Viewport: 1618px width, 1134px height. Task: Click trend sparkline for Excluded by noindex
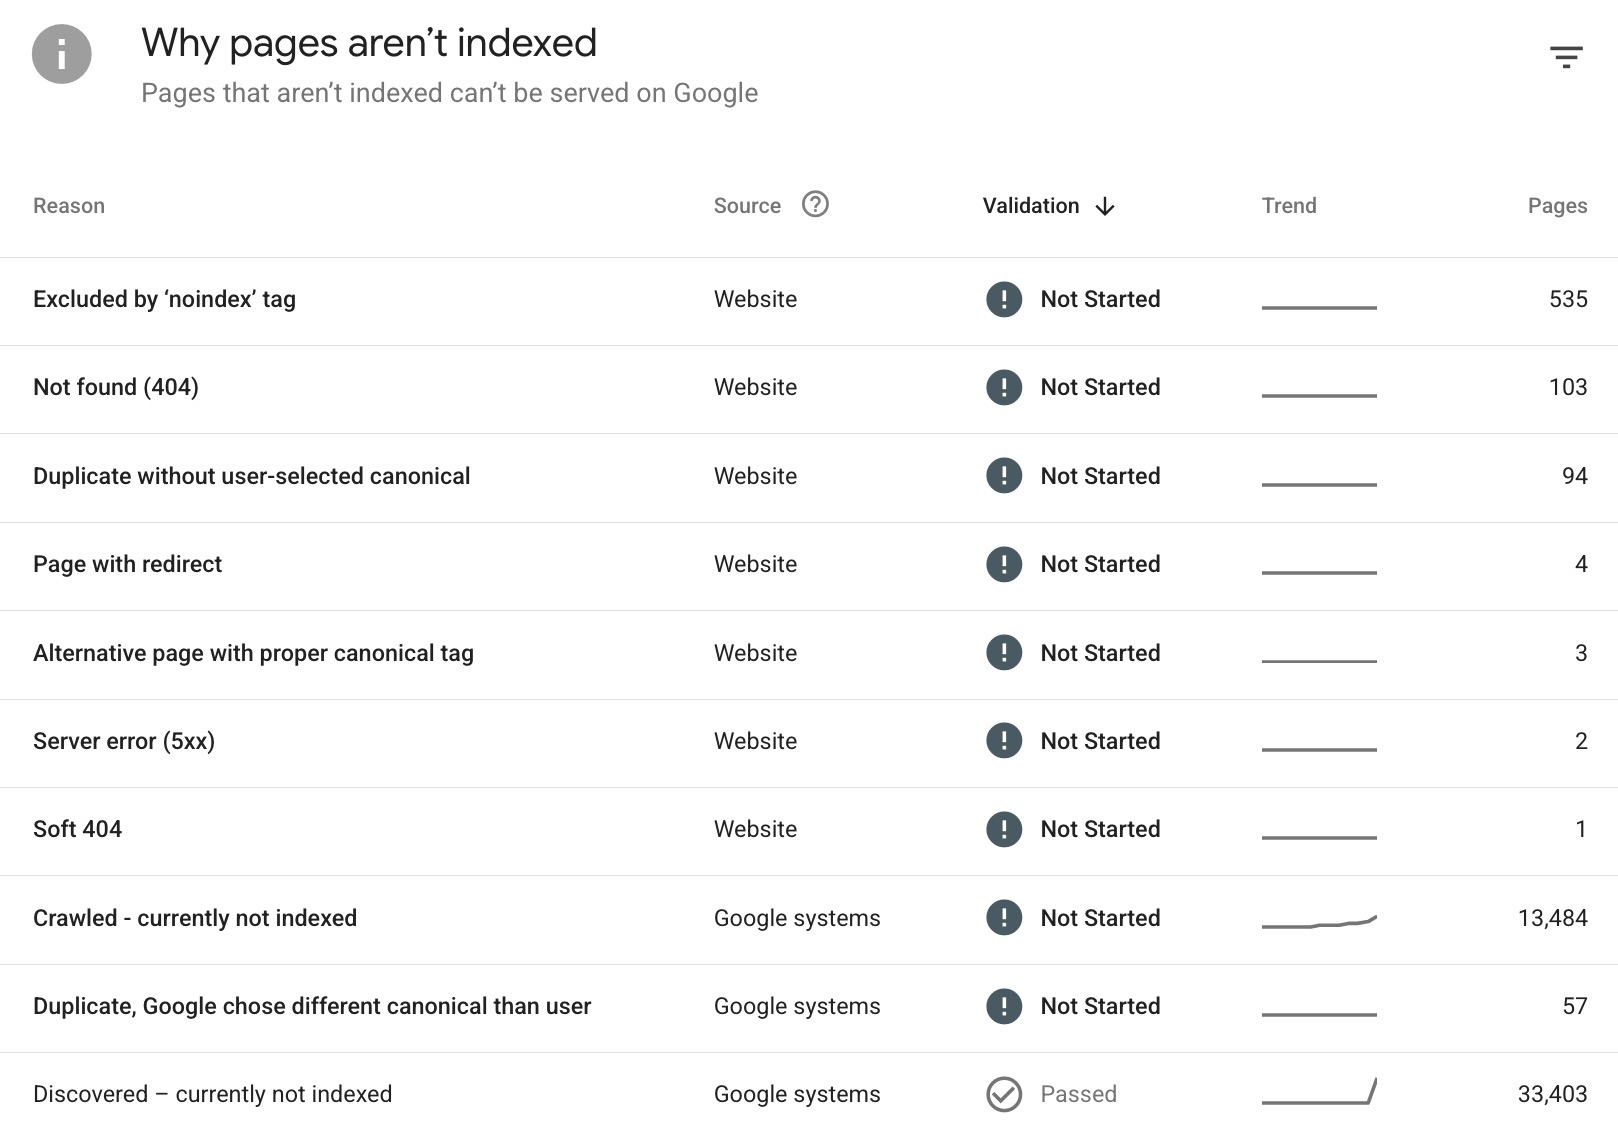pos(1319,307)
